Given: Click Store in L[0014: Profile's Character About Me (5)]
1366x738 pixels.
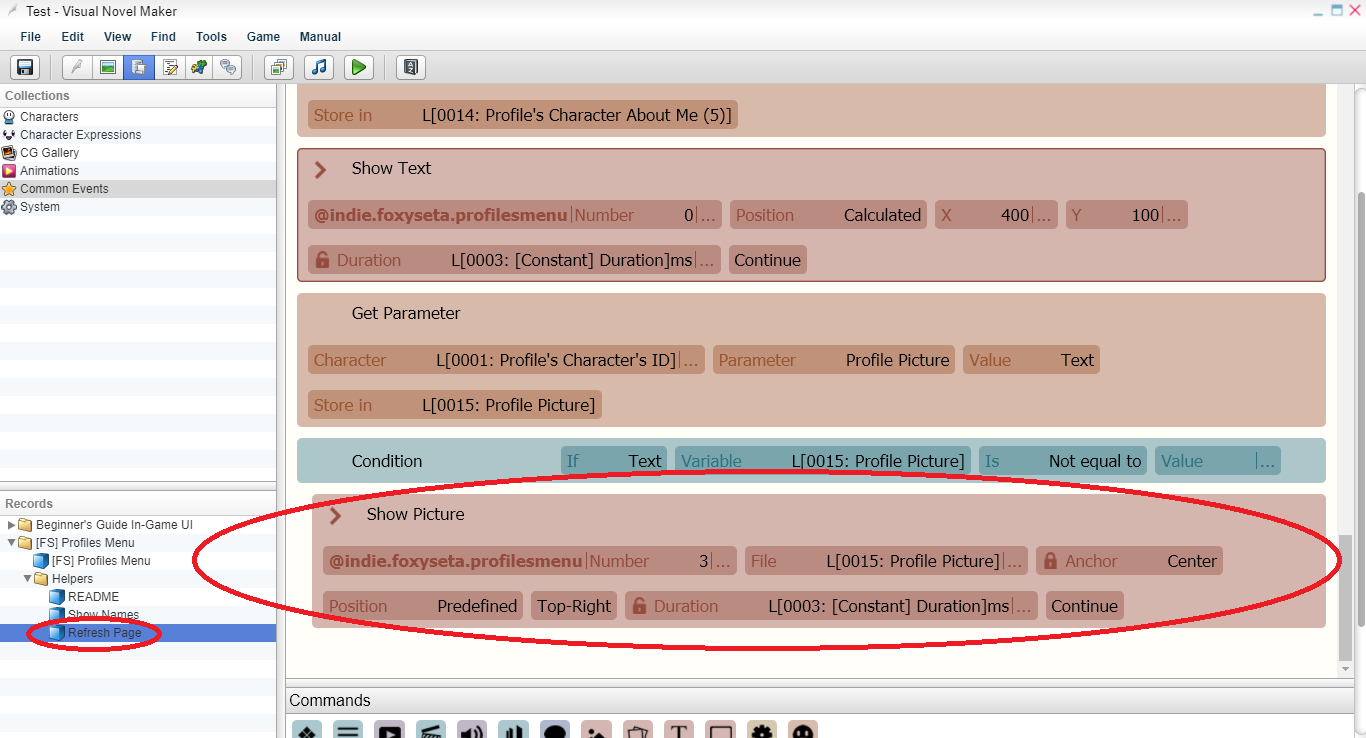Looking at the screenshot, I should tap(522, 115).
